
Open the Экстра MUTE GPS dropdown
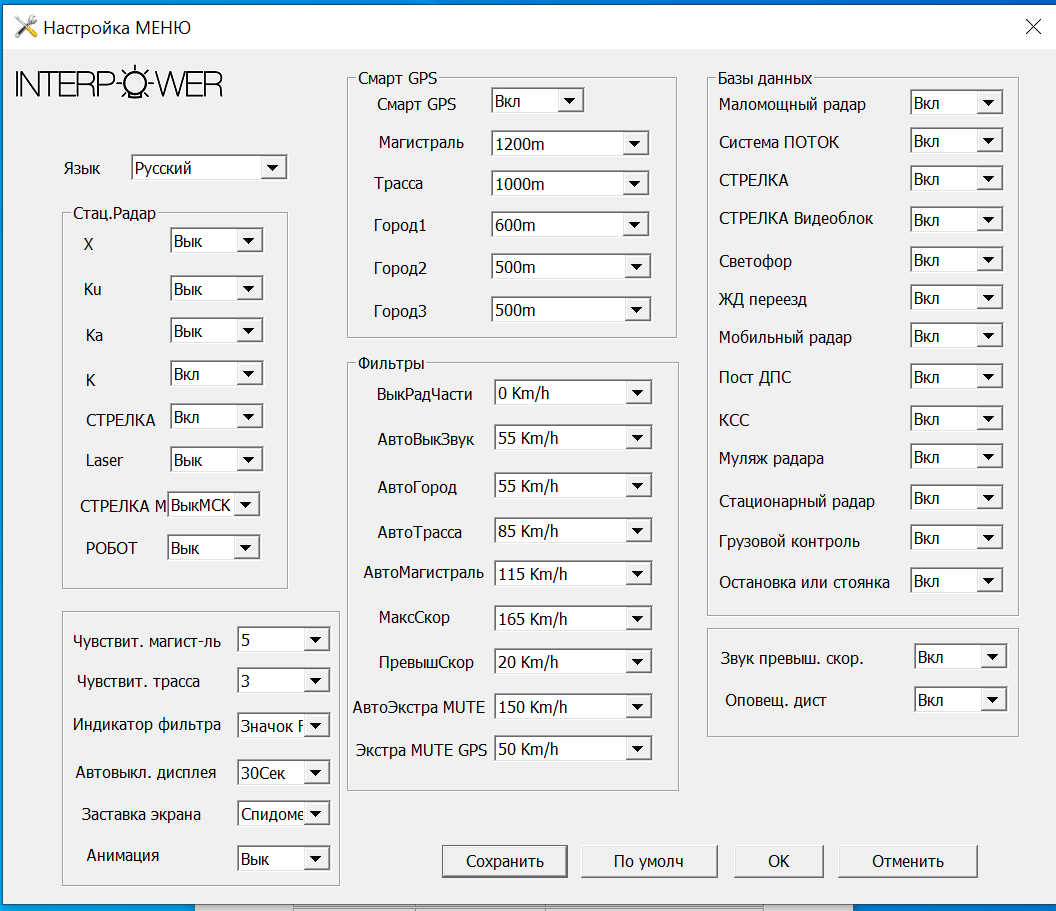point(638,749)
